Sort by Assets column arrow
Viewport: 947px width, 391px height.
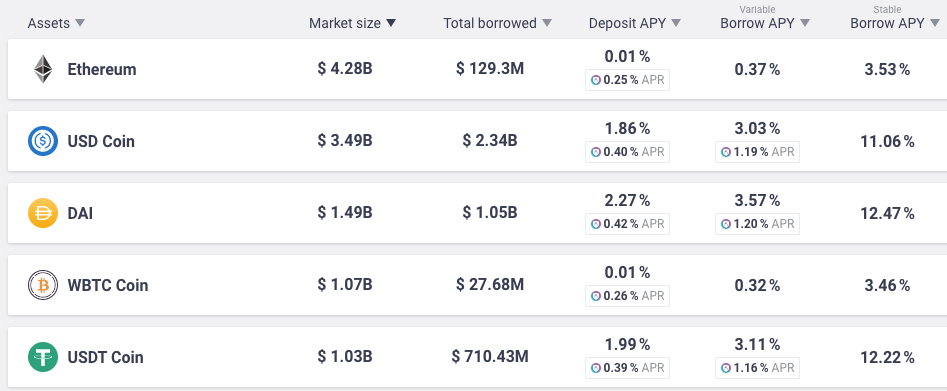click(x=79, y=23)
